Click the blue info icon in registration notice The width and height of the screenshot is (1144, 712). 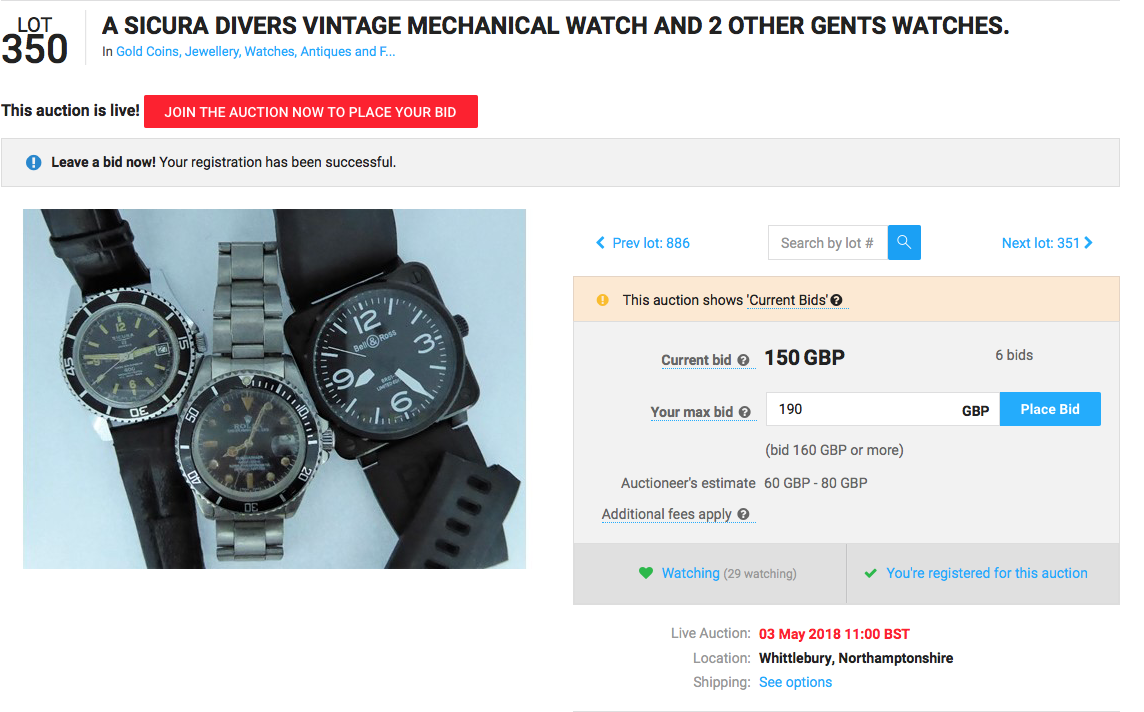point(34,162)
